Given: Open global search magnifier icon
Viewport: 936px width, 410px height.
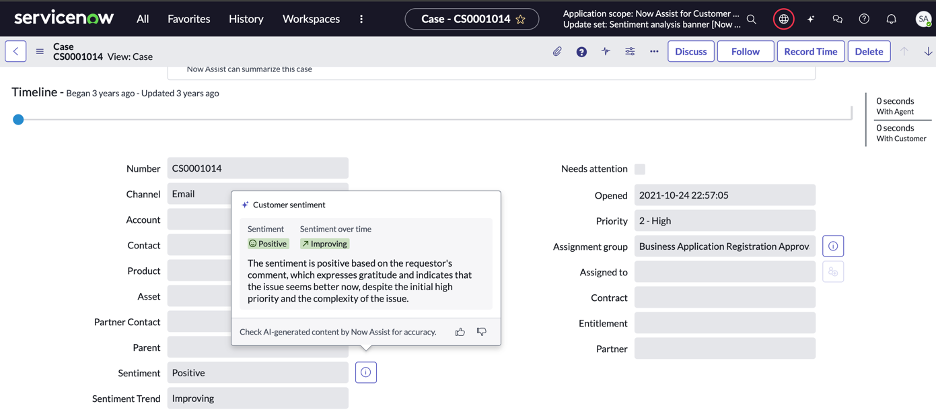Looking at the screenshot, I should click(x=752, y=19).
